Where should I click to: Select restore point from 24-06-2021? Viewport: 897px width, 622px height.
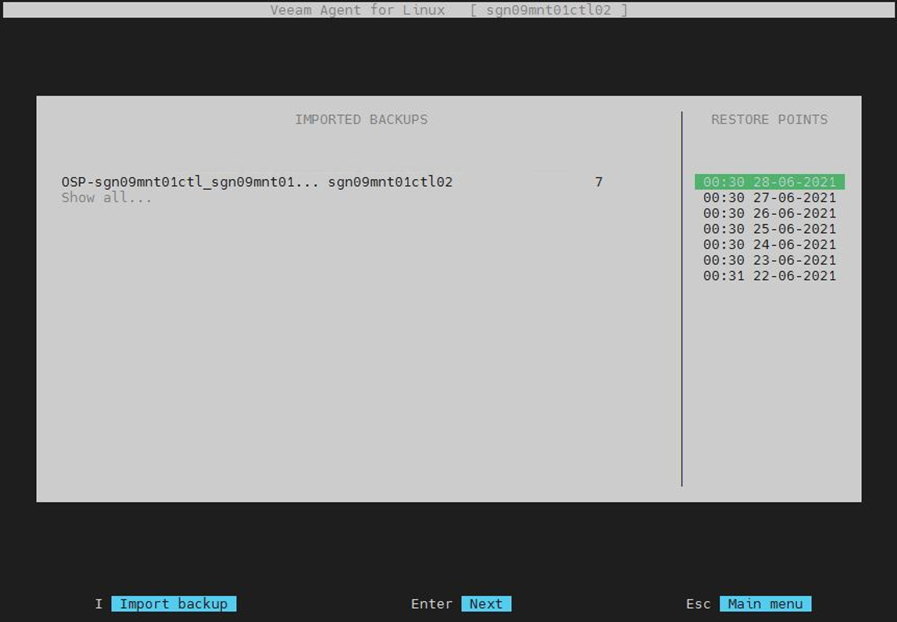pos(769,244)
